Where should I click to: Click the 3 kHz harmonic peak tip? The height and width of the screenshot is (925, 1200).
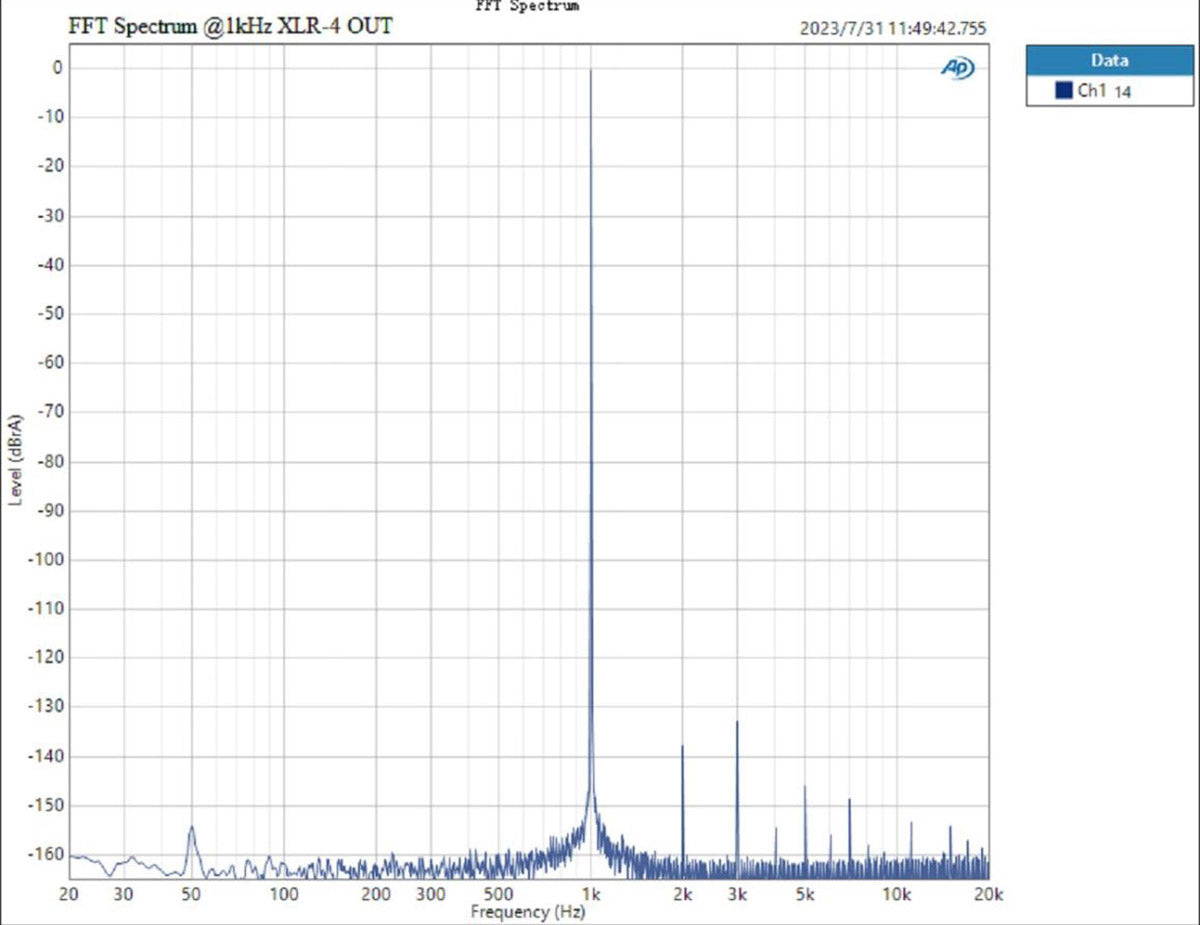pos(737,722)
